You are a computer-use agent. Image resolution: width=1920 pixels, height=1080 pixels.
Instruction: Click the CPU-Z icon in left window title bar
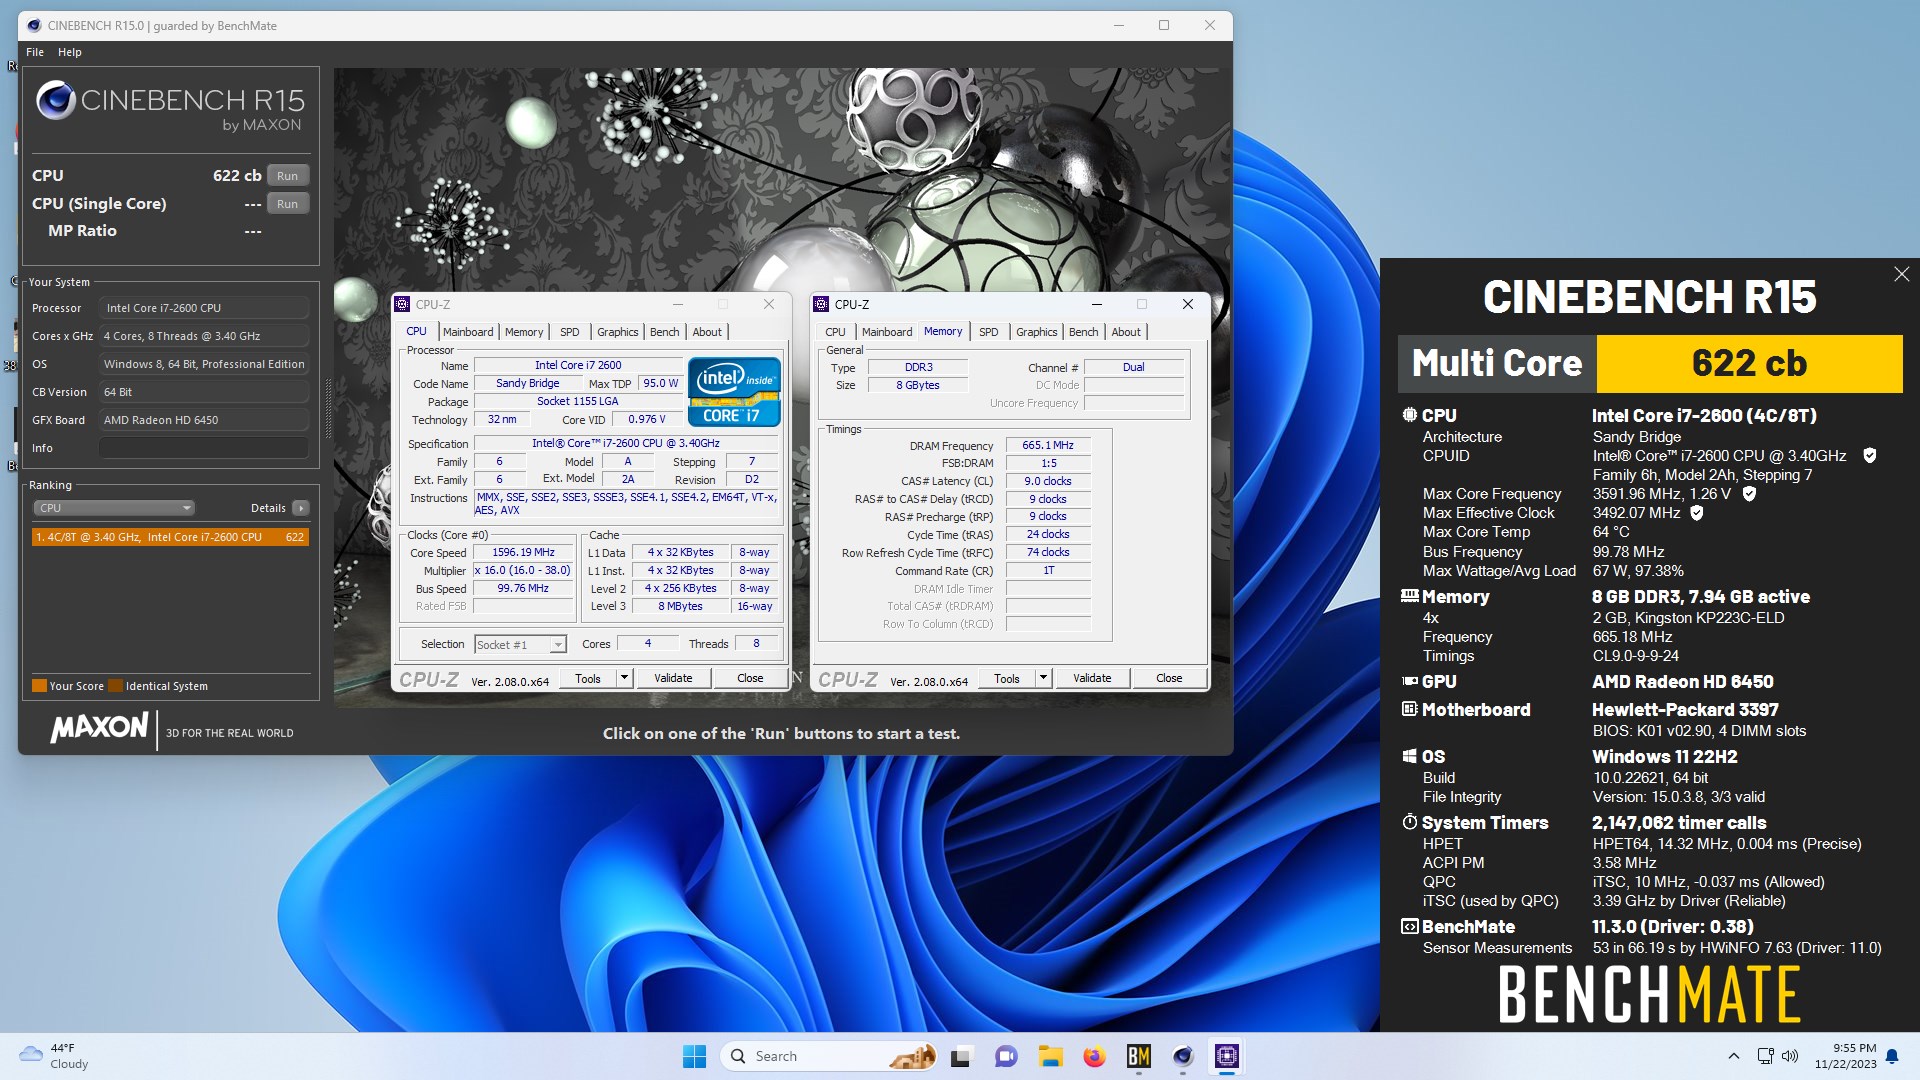(x=403, y=304)
